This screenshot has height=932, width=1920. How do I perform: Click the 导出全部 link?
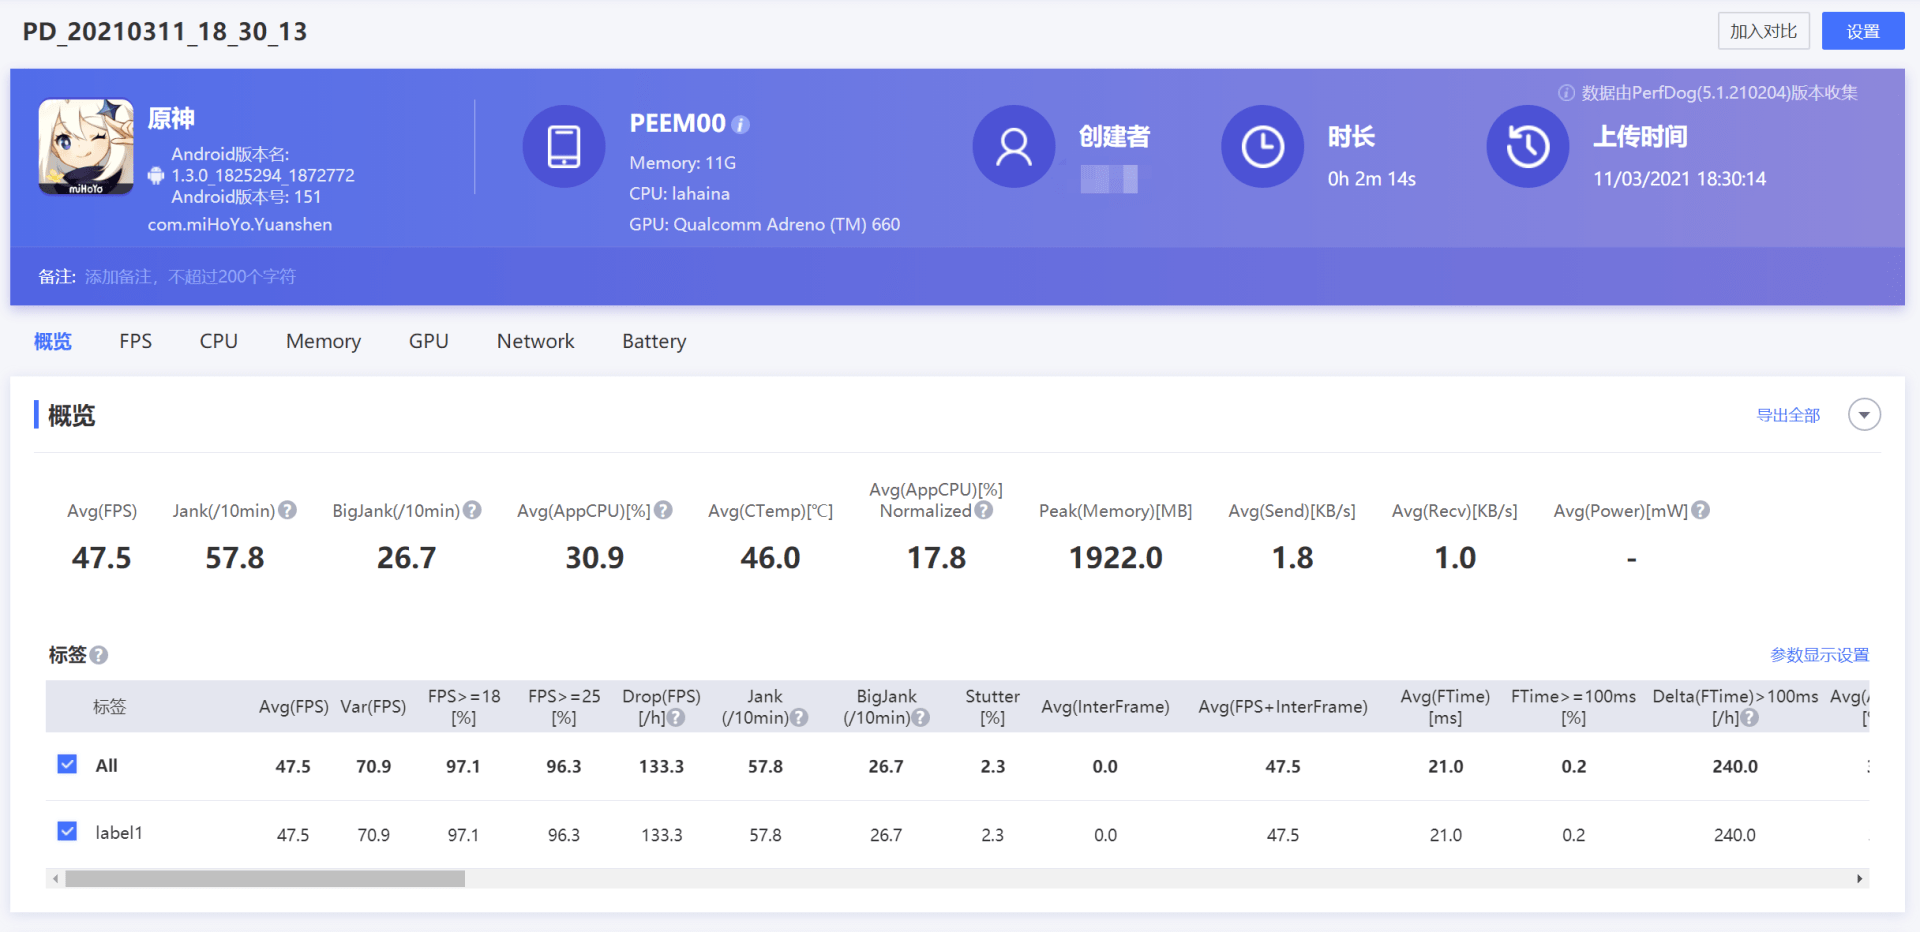pyautogui.click(x=1788, y=415)
